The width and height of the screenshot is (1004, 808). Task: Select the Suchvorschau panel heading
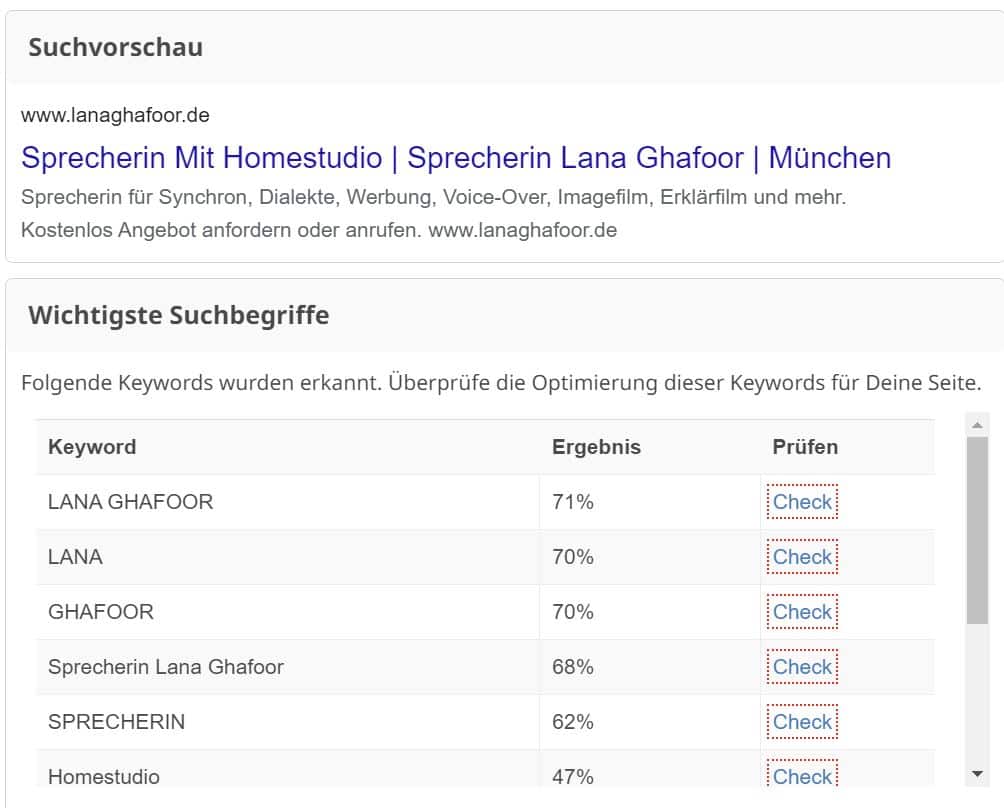coord(116,47)
